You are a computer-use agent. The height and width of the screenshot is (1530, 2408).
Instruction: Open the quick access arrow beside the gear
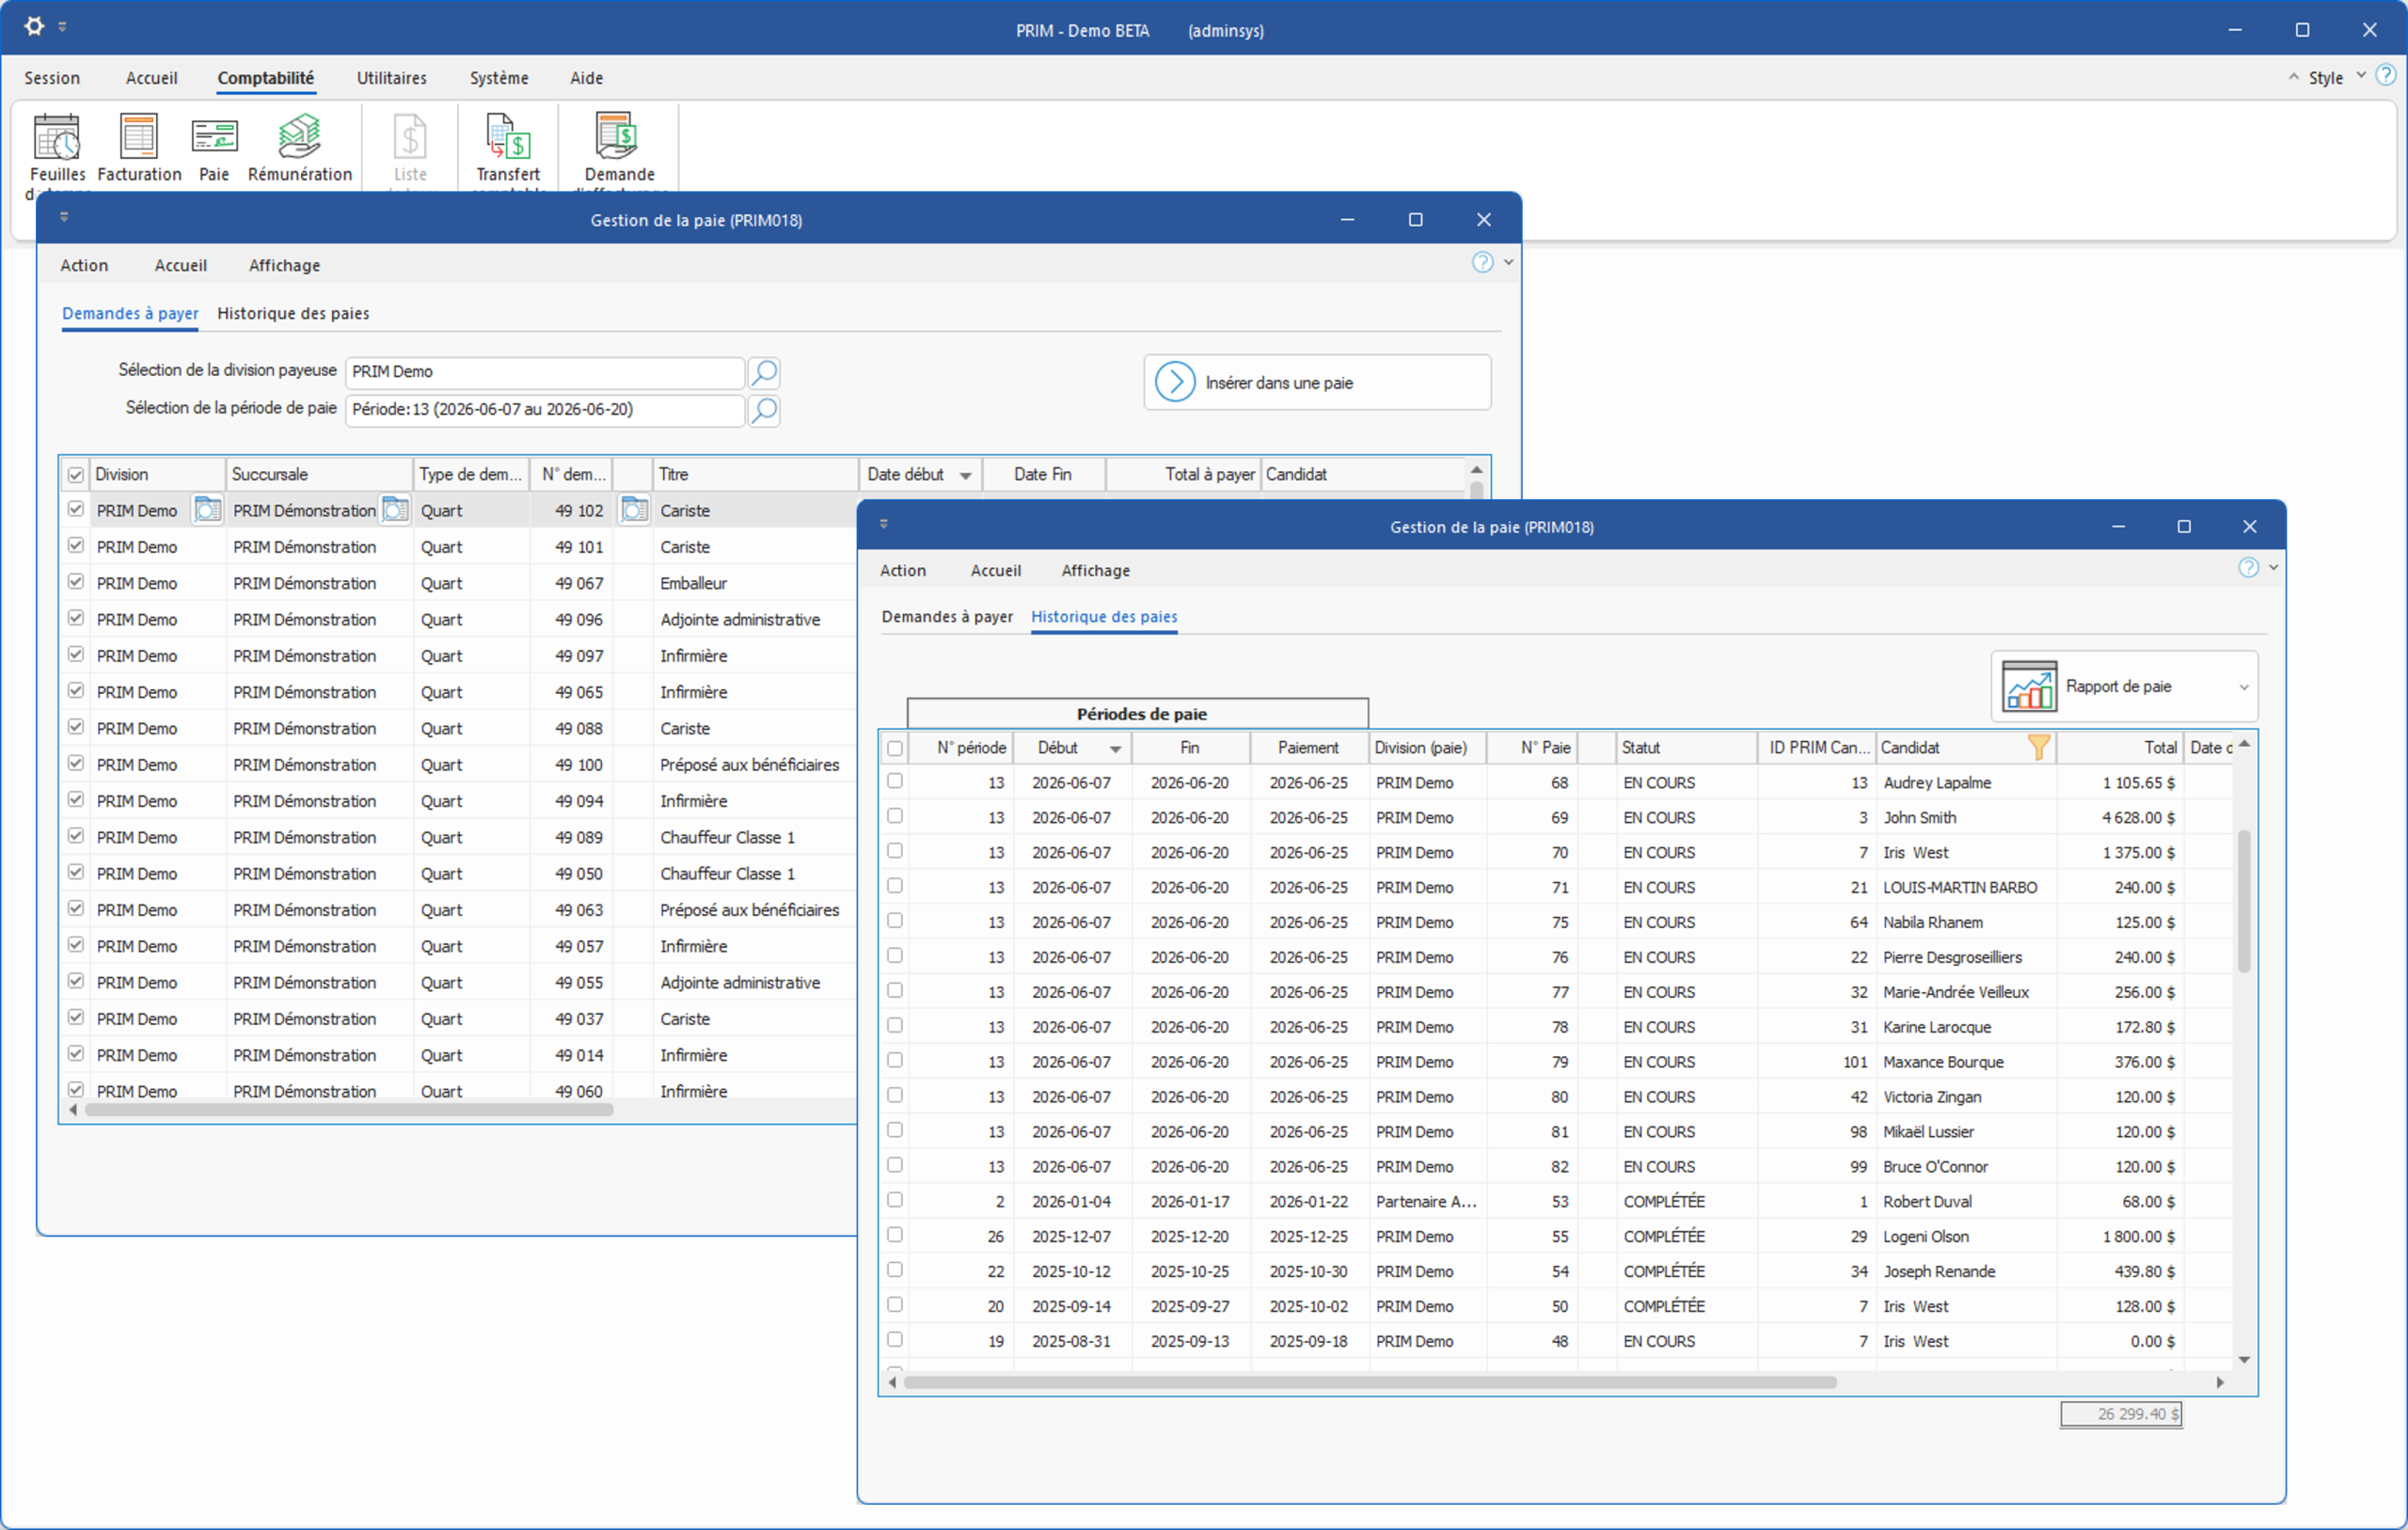pyautogui.click(x=62, y=27)
